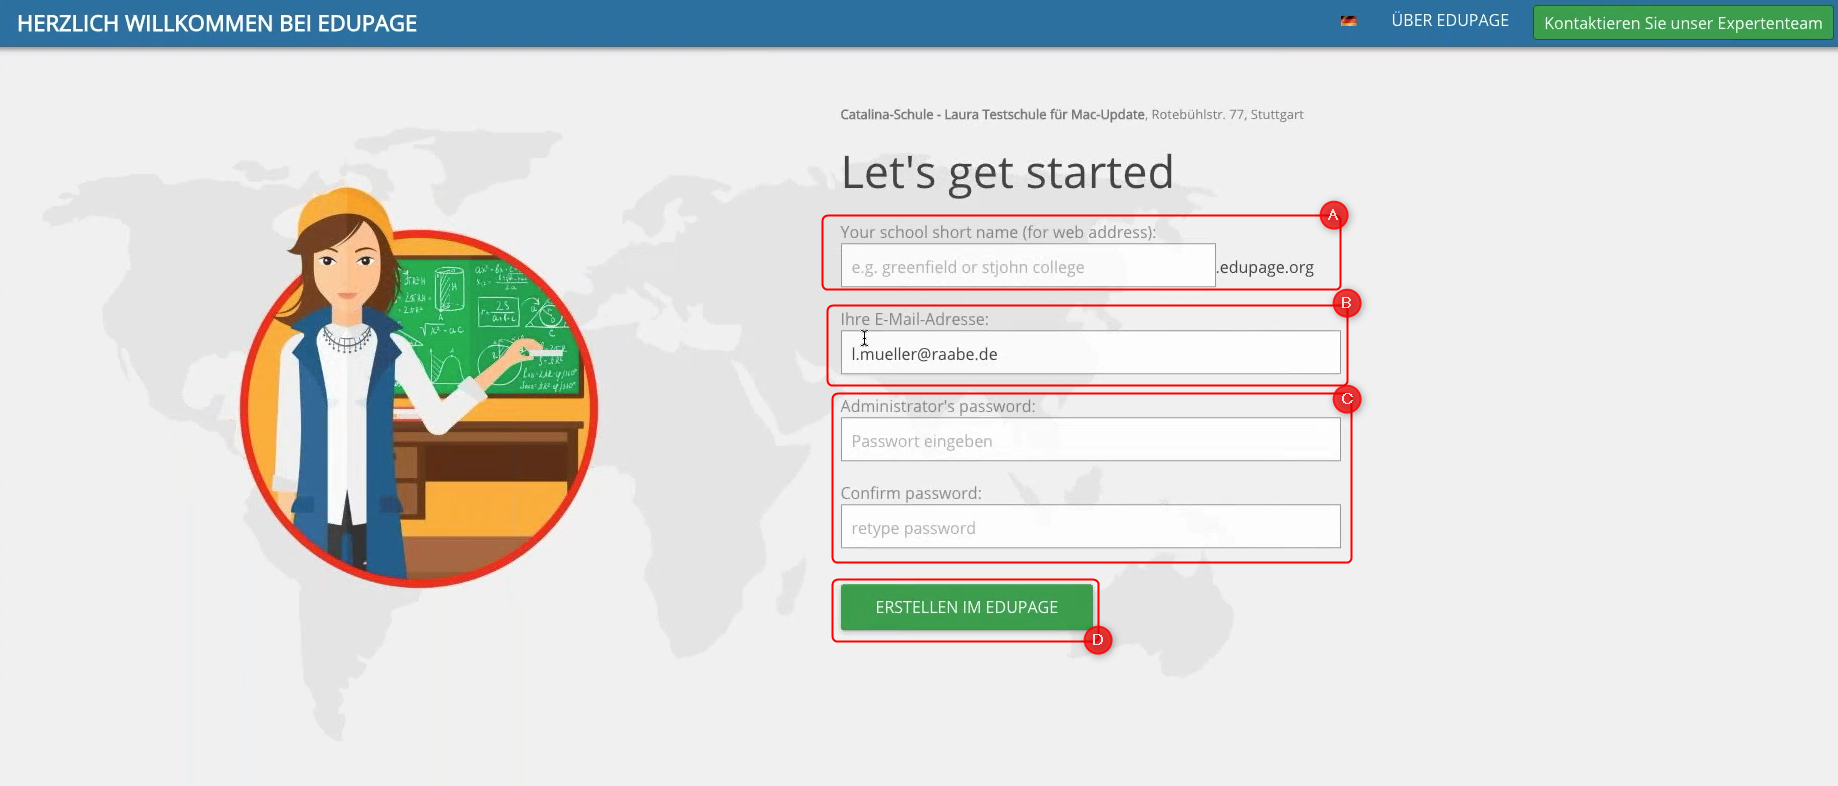This screenshot has height=786, width=1838.
Task: Open the ÜBER EDUPAGE menu item
Action: click(1450, 21)
